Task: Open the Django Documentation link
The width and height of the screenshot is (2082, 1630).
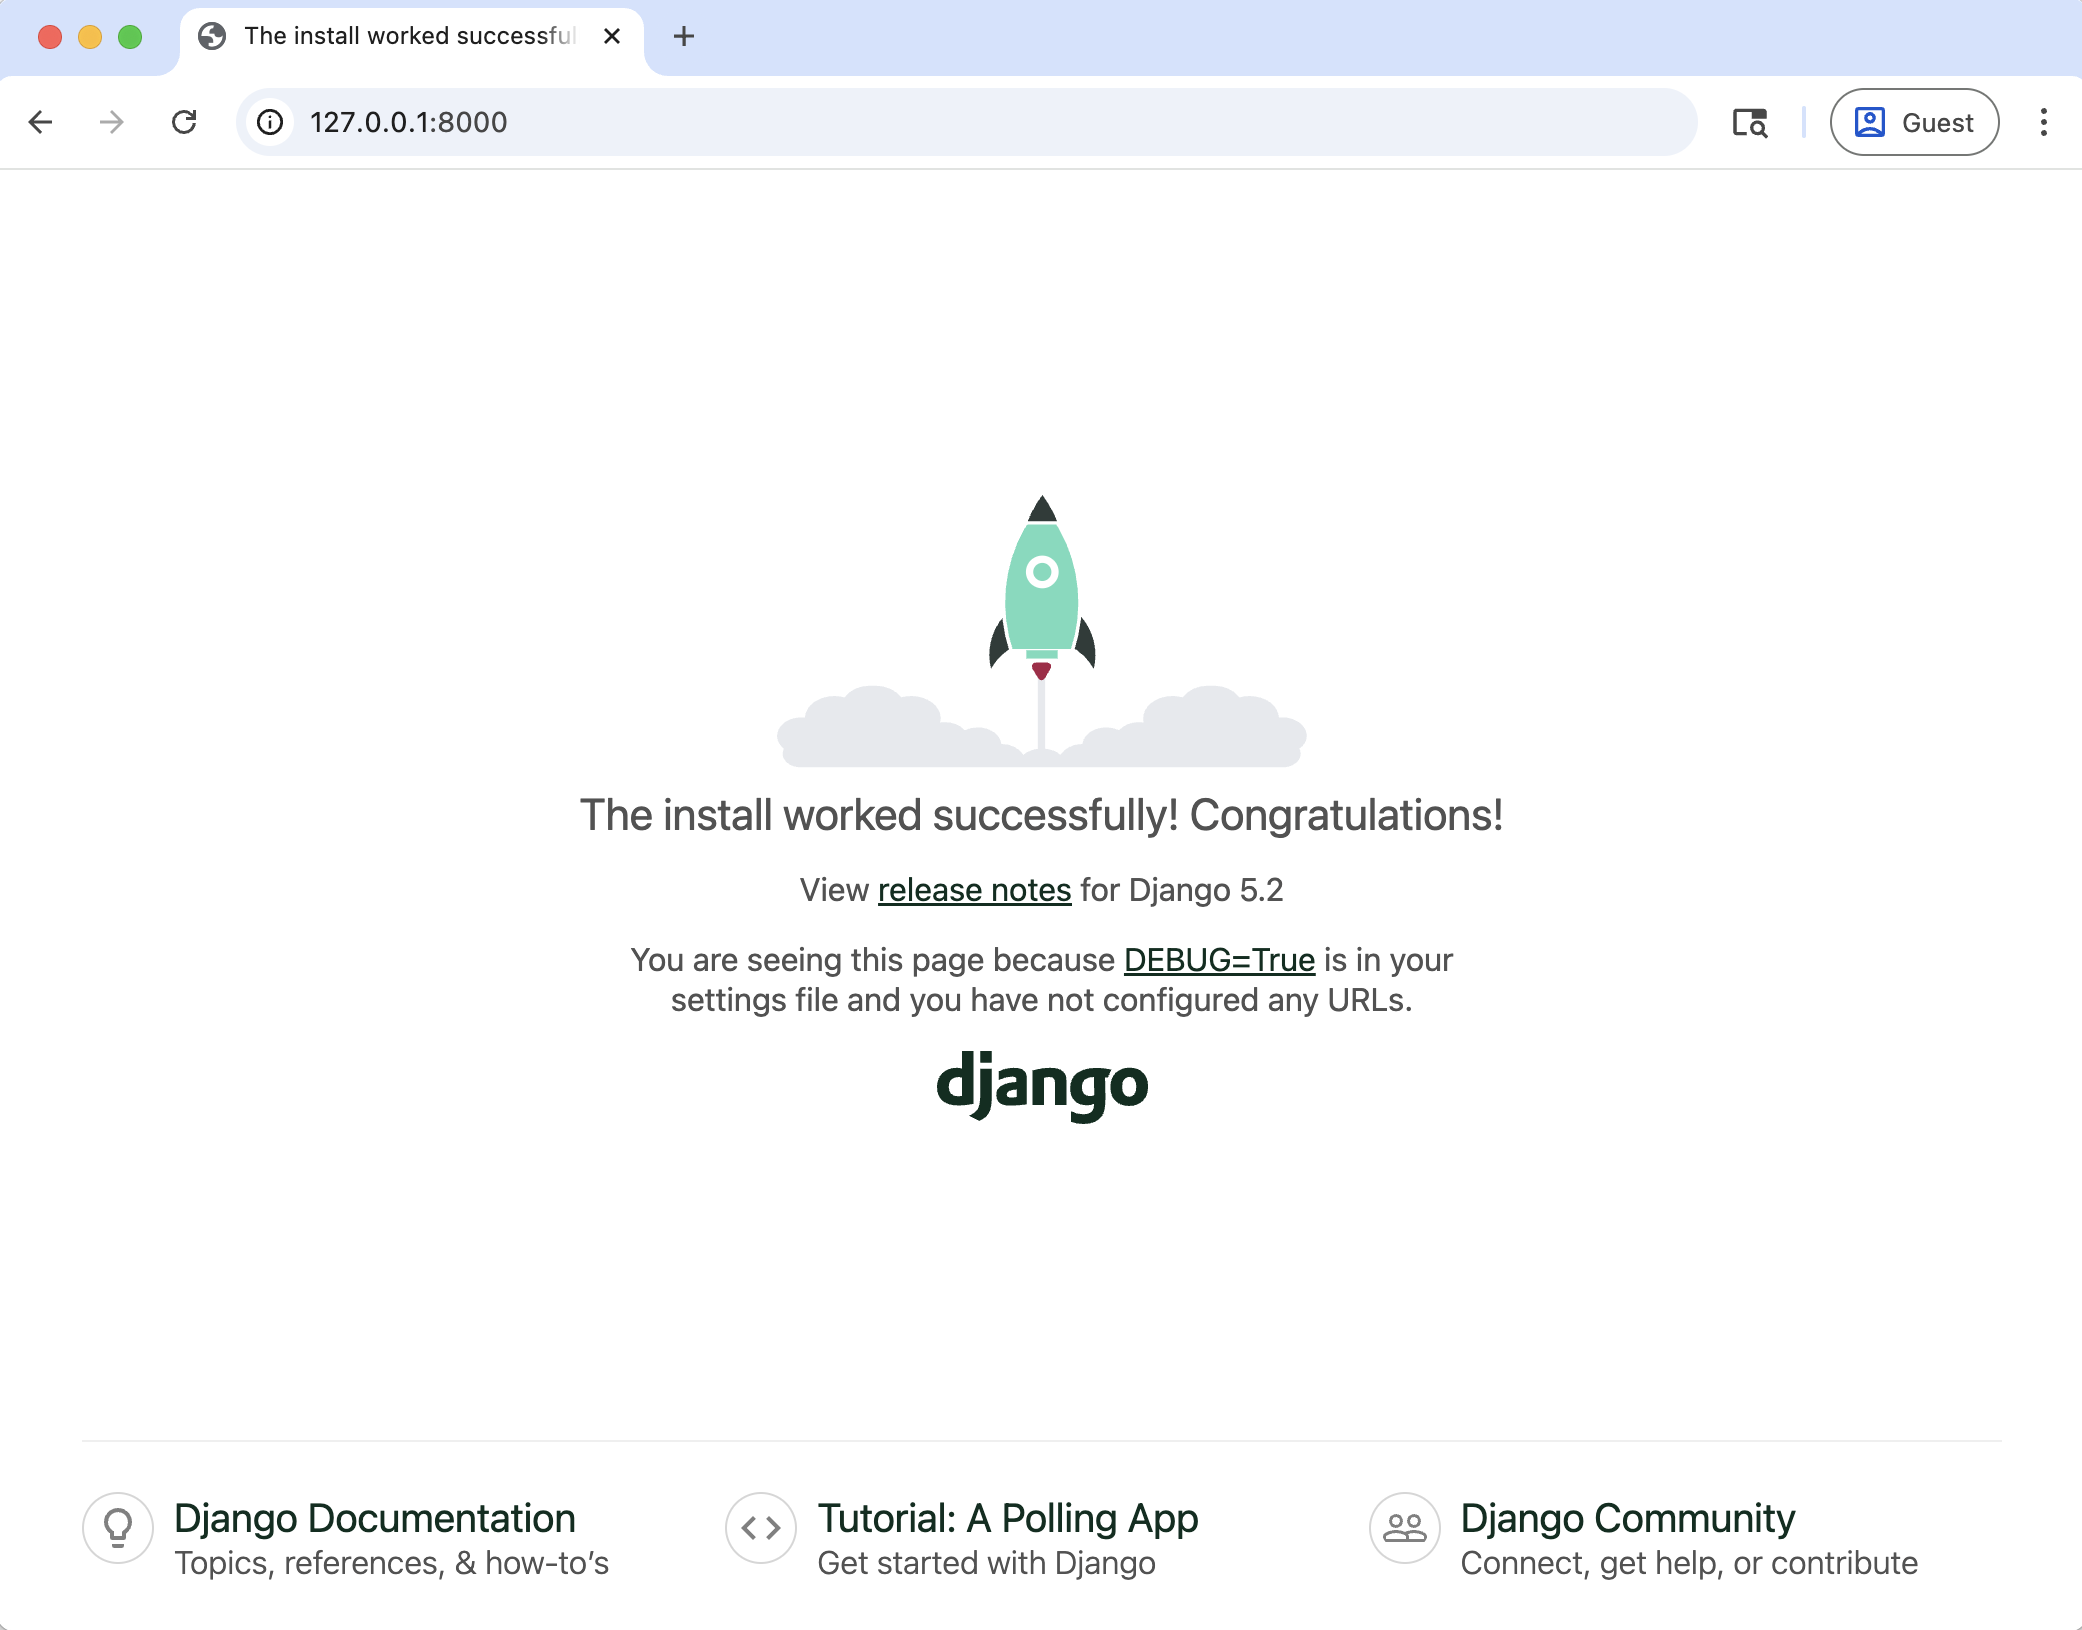Action: point(374,1518)
